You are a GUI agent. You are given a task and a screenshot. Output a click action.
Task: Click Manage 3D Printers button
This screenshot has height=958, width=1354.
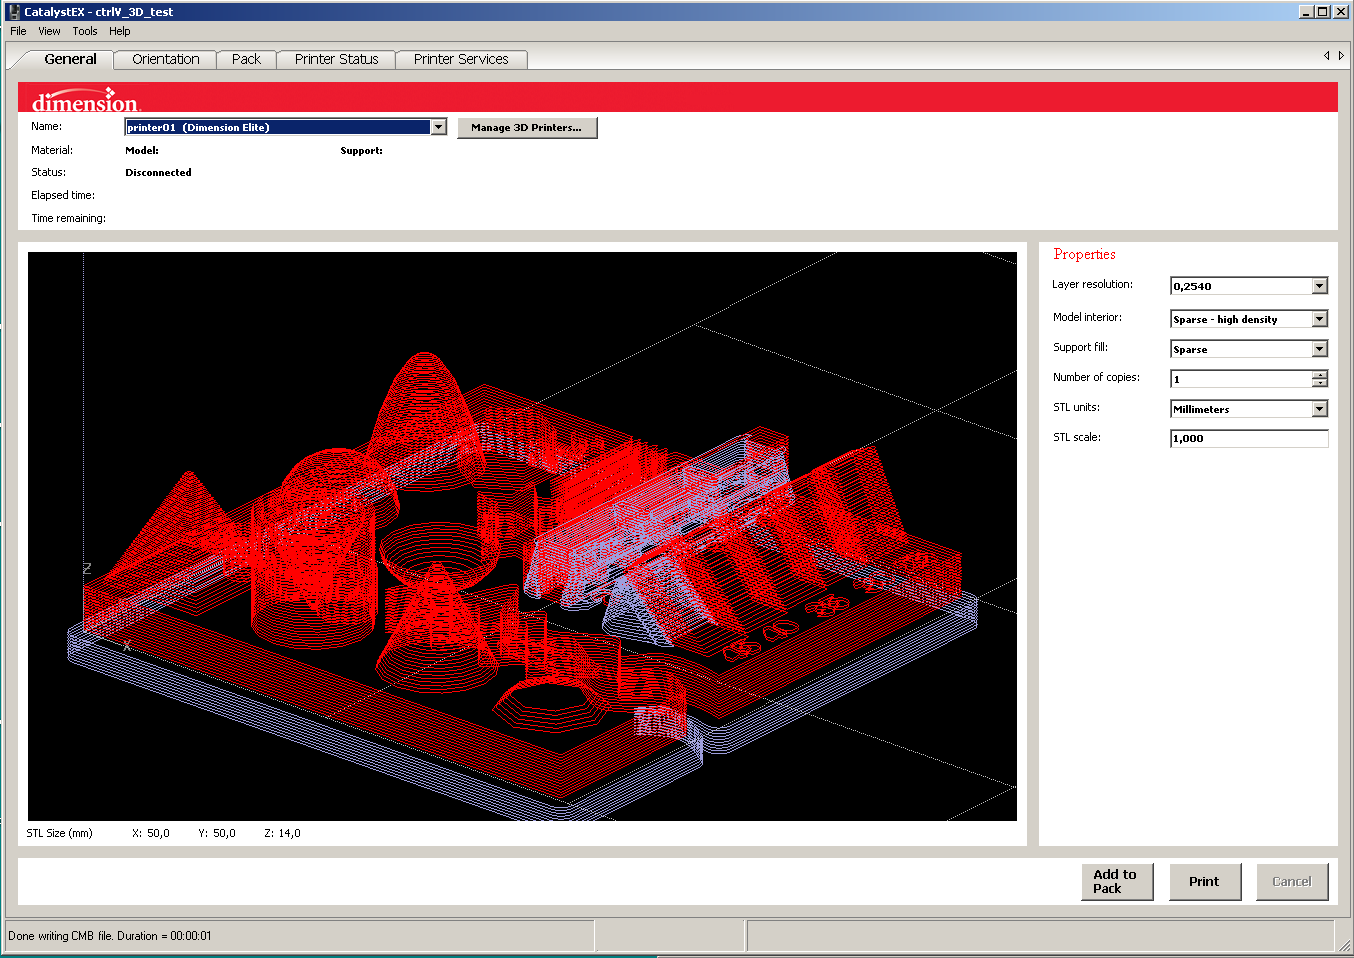(x=527, y=128)
